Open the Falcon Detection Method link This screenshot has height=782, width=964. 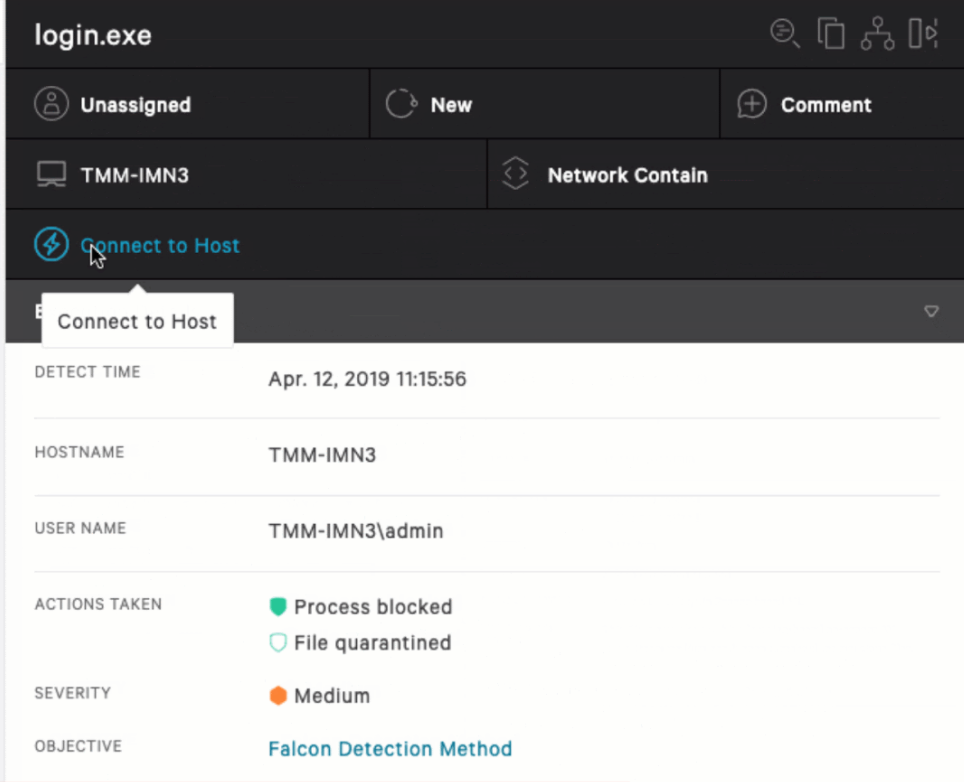pos(390,749)
